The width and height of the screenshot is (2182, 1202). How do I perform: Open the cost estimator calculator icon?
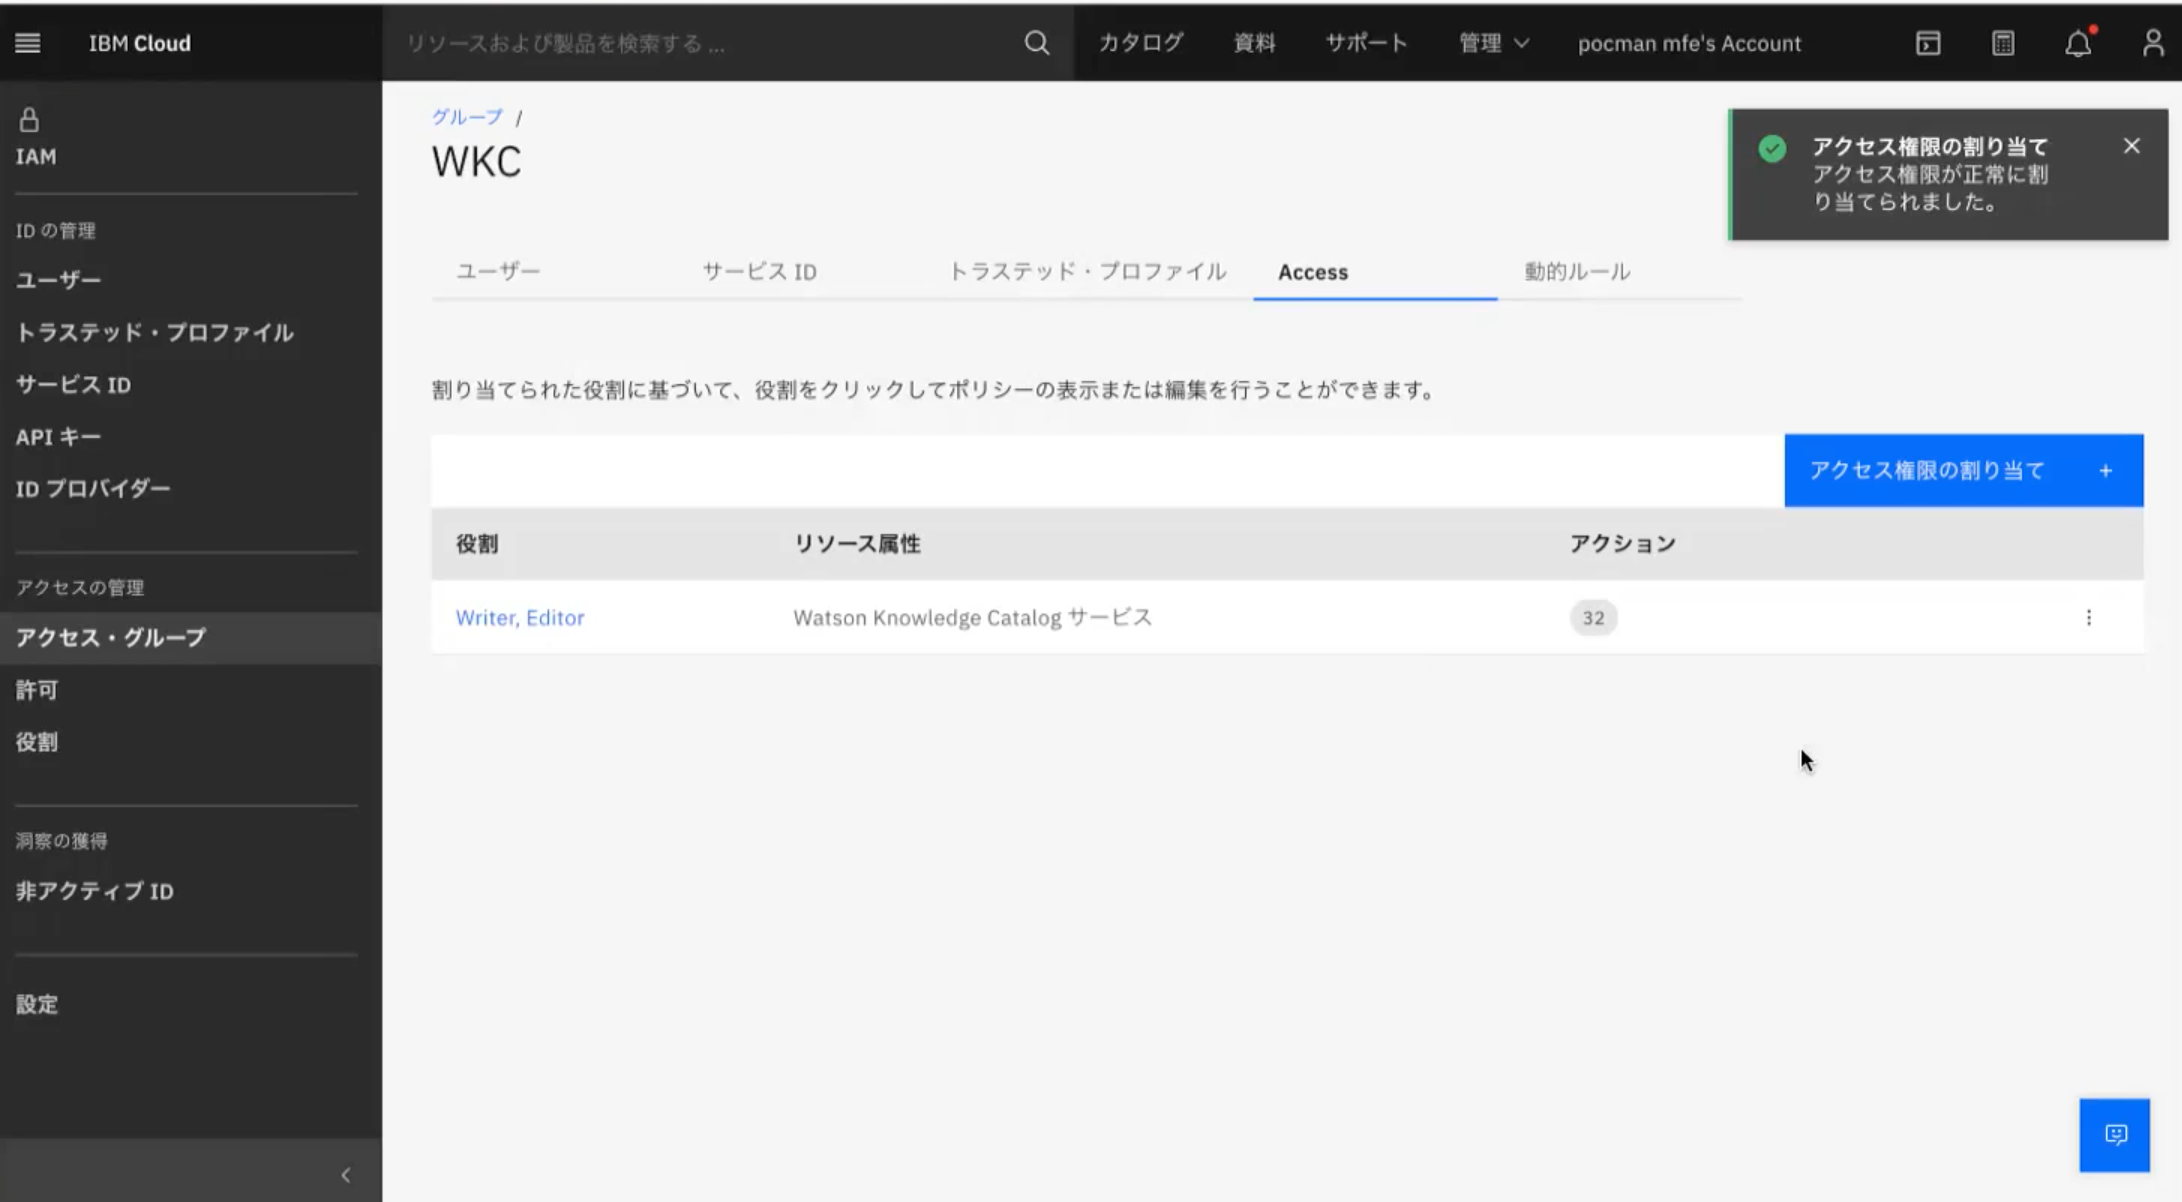click(2003, 43)
